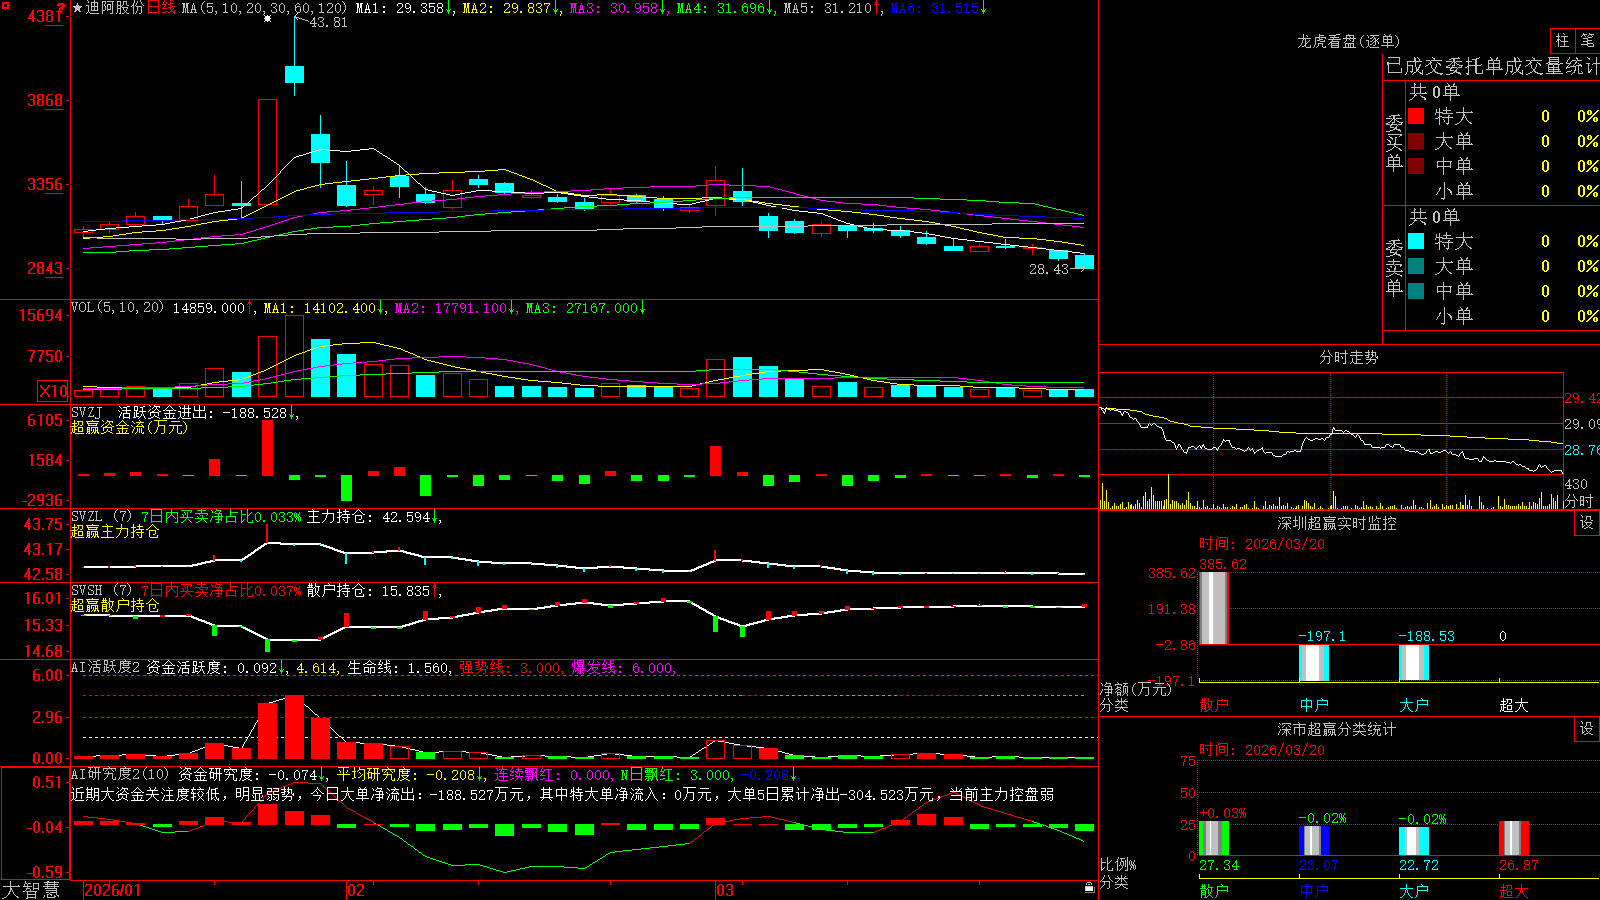Click the 迪阿股份 stock name
The height and width of the screenshot is (900, 1600).
(115, 8)
